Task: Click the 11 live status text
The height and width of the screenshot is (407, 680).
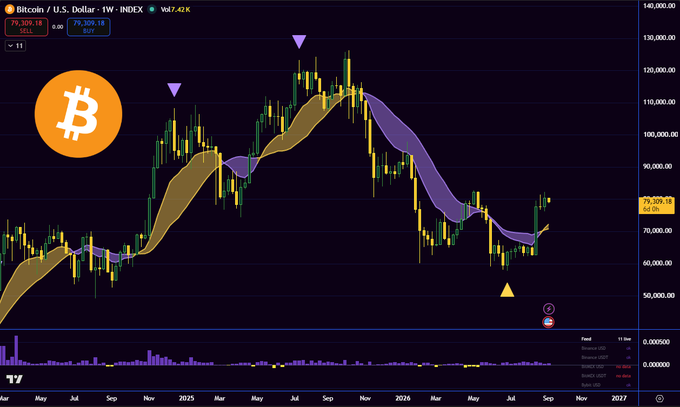Action: coord(624,339)
